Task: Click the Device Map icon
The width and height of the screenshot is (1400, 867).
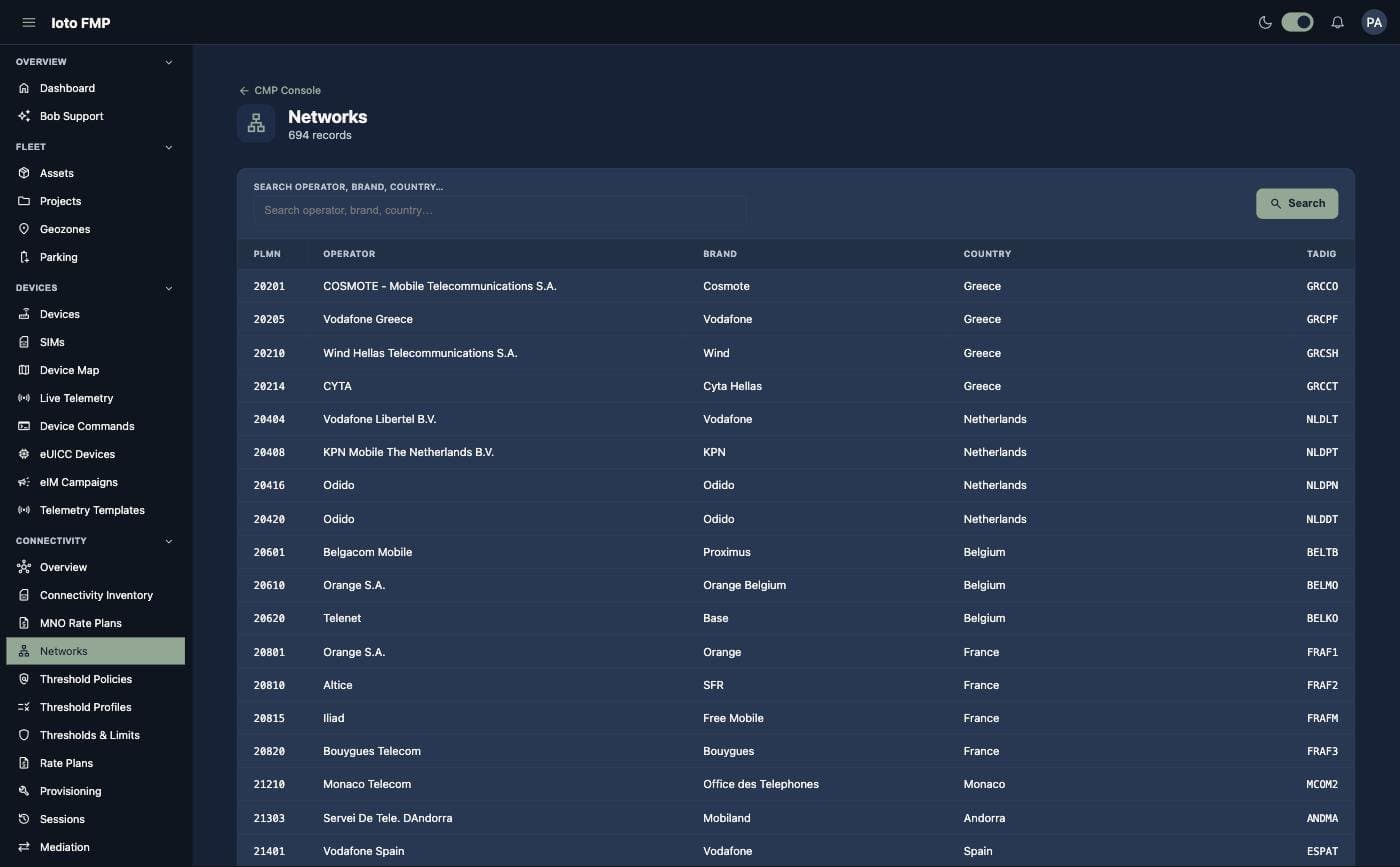Action: (24, 370)
